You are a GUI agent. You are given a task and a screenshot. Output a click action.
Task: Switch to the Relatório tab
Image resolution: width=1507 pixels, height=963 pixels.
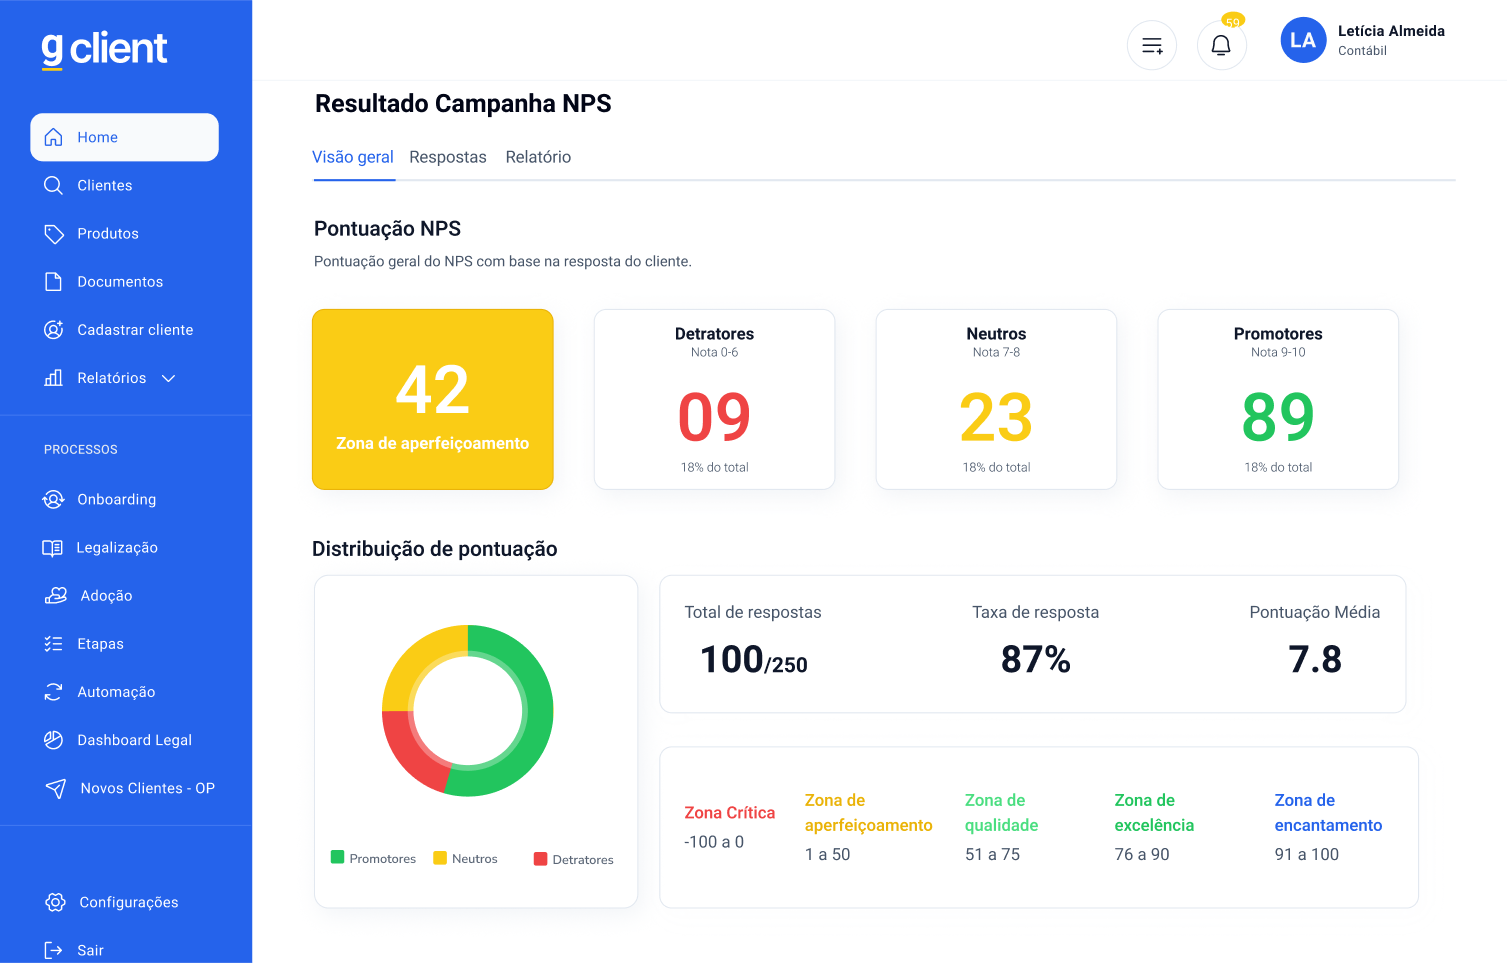[538, 157]
